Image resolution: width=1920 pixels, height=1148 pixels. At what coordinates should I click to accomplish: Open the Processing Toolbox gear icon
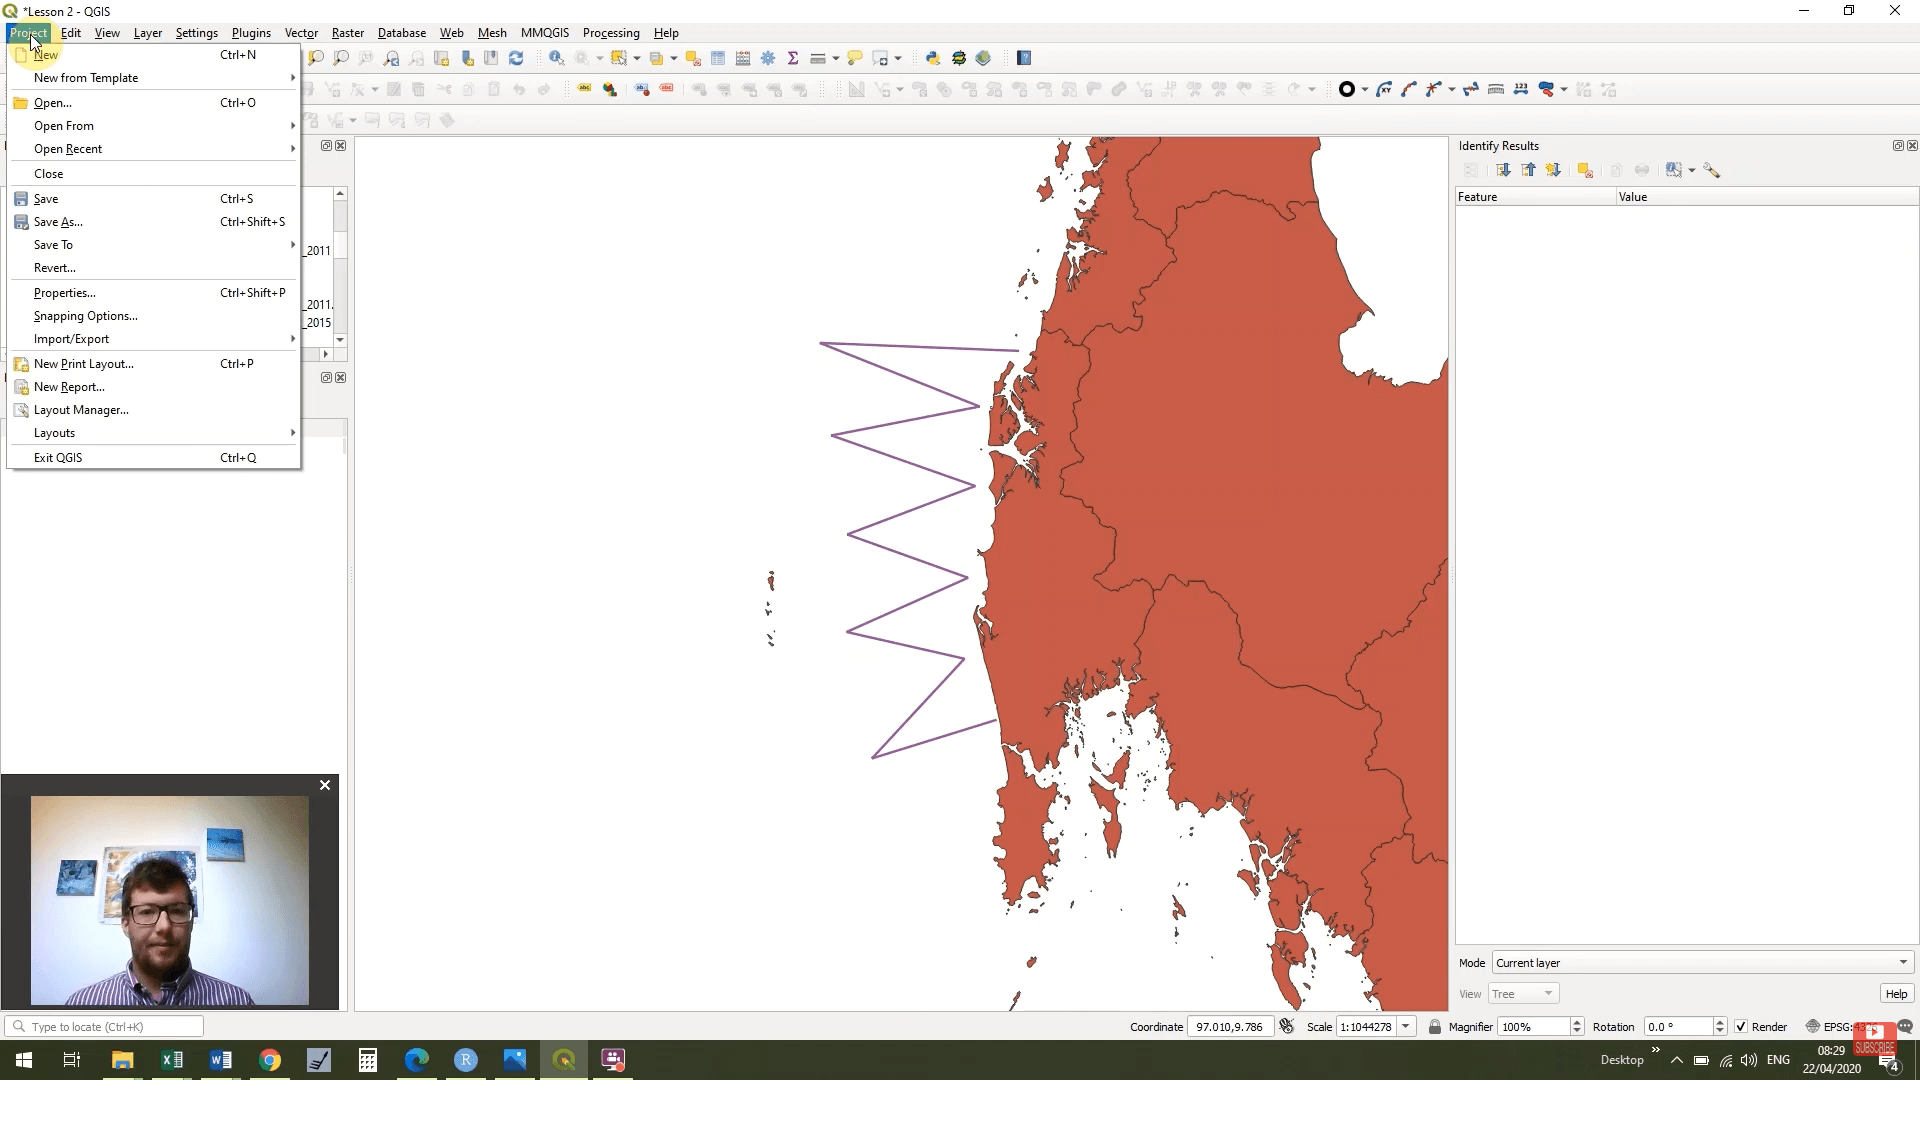click(768, 58)
